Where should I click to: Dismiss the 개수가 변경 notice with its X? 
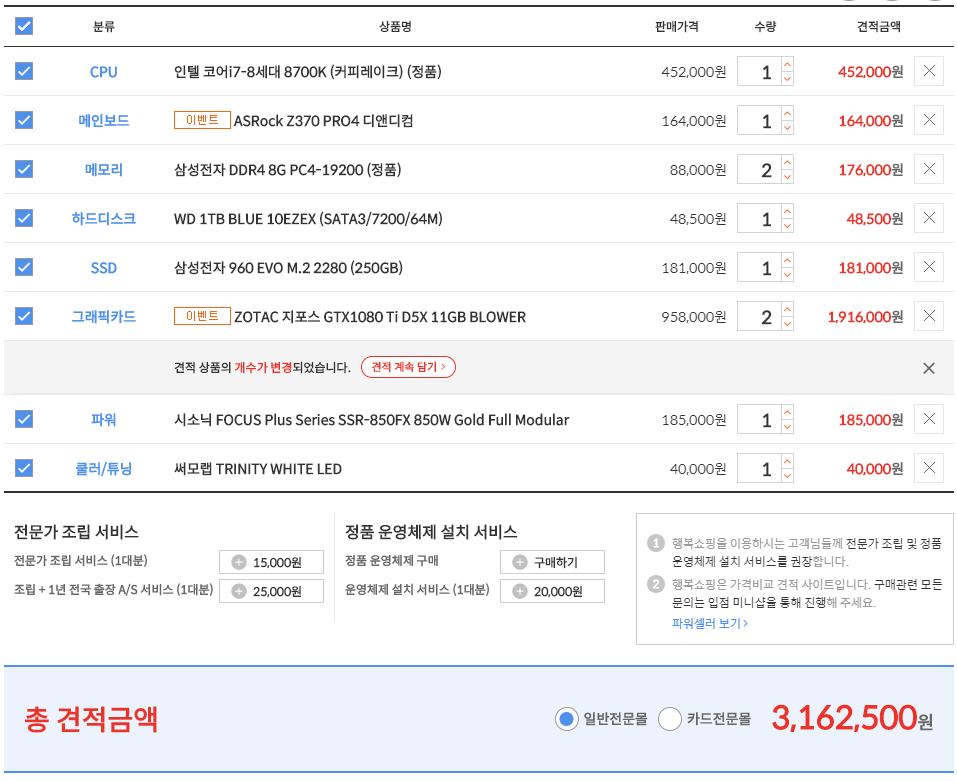click(929, 368)
